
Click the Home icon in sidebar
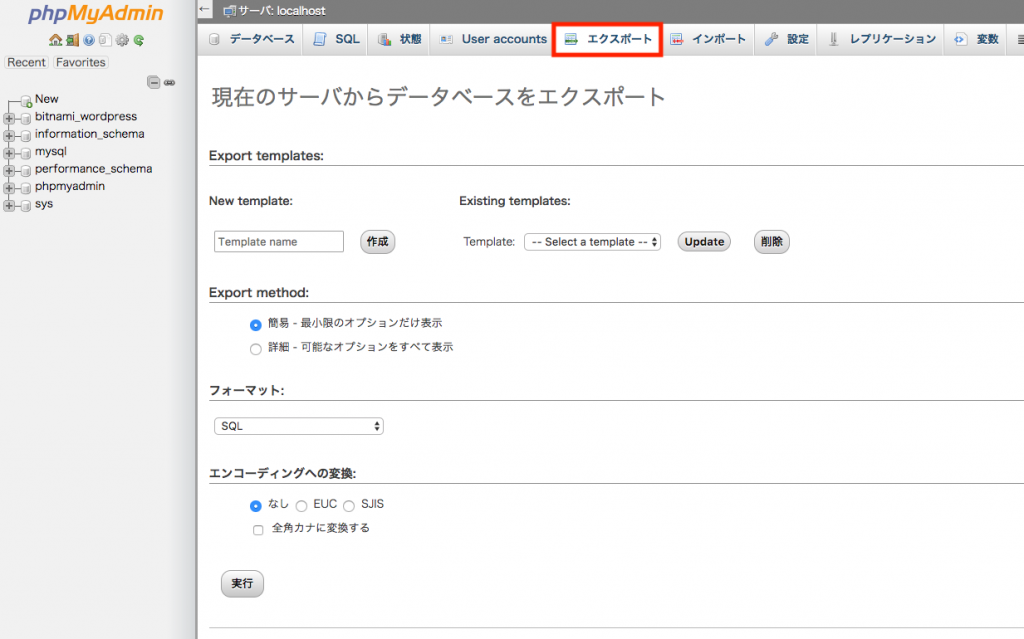pos(55,41)
